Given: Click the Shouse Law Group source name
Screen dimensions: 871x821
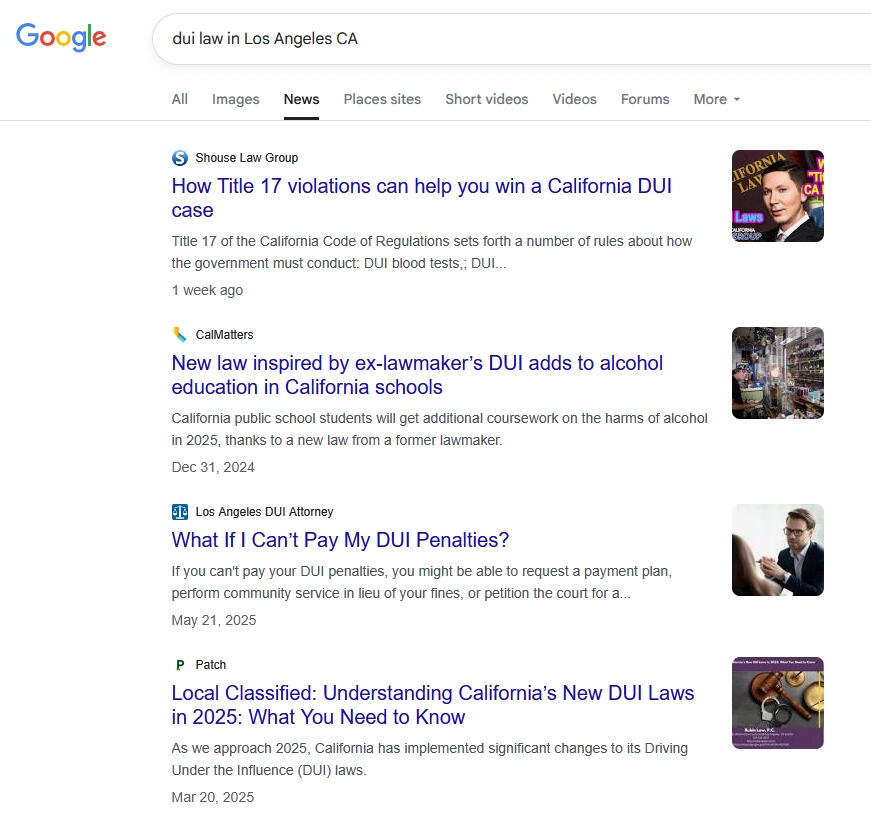Looking at the screenshot, I should coord(247,158).
